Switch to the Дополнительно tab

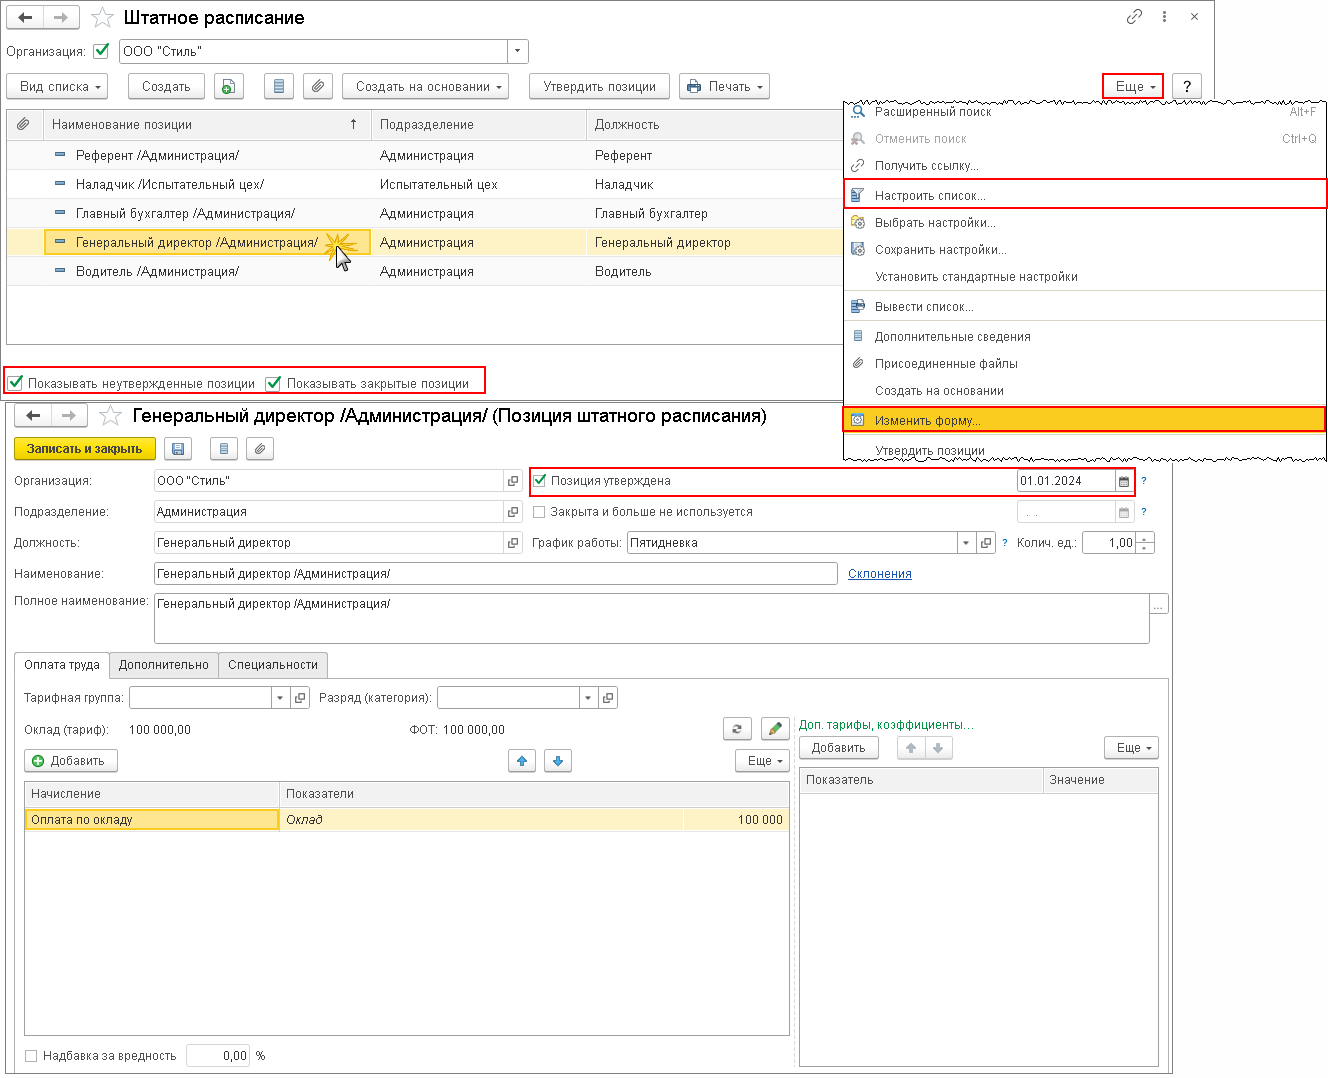[164, 665]
